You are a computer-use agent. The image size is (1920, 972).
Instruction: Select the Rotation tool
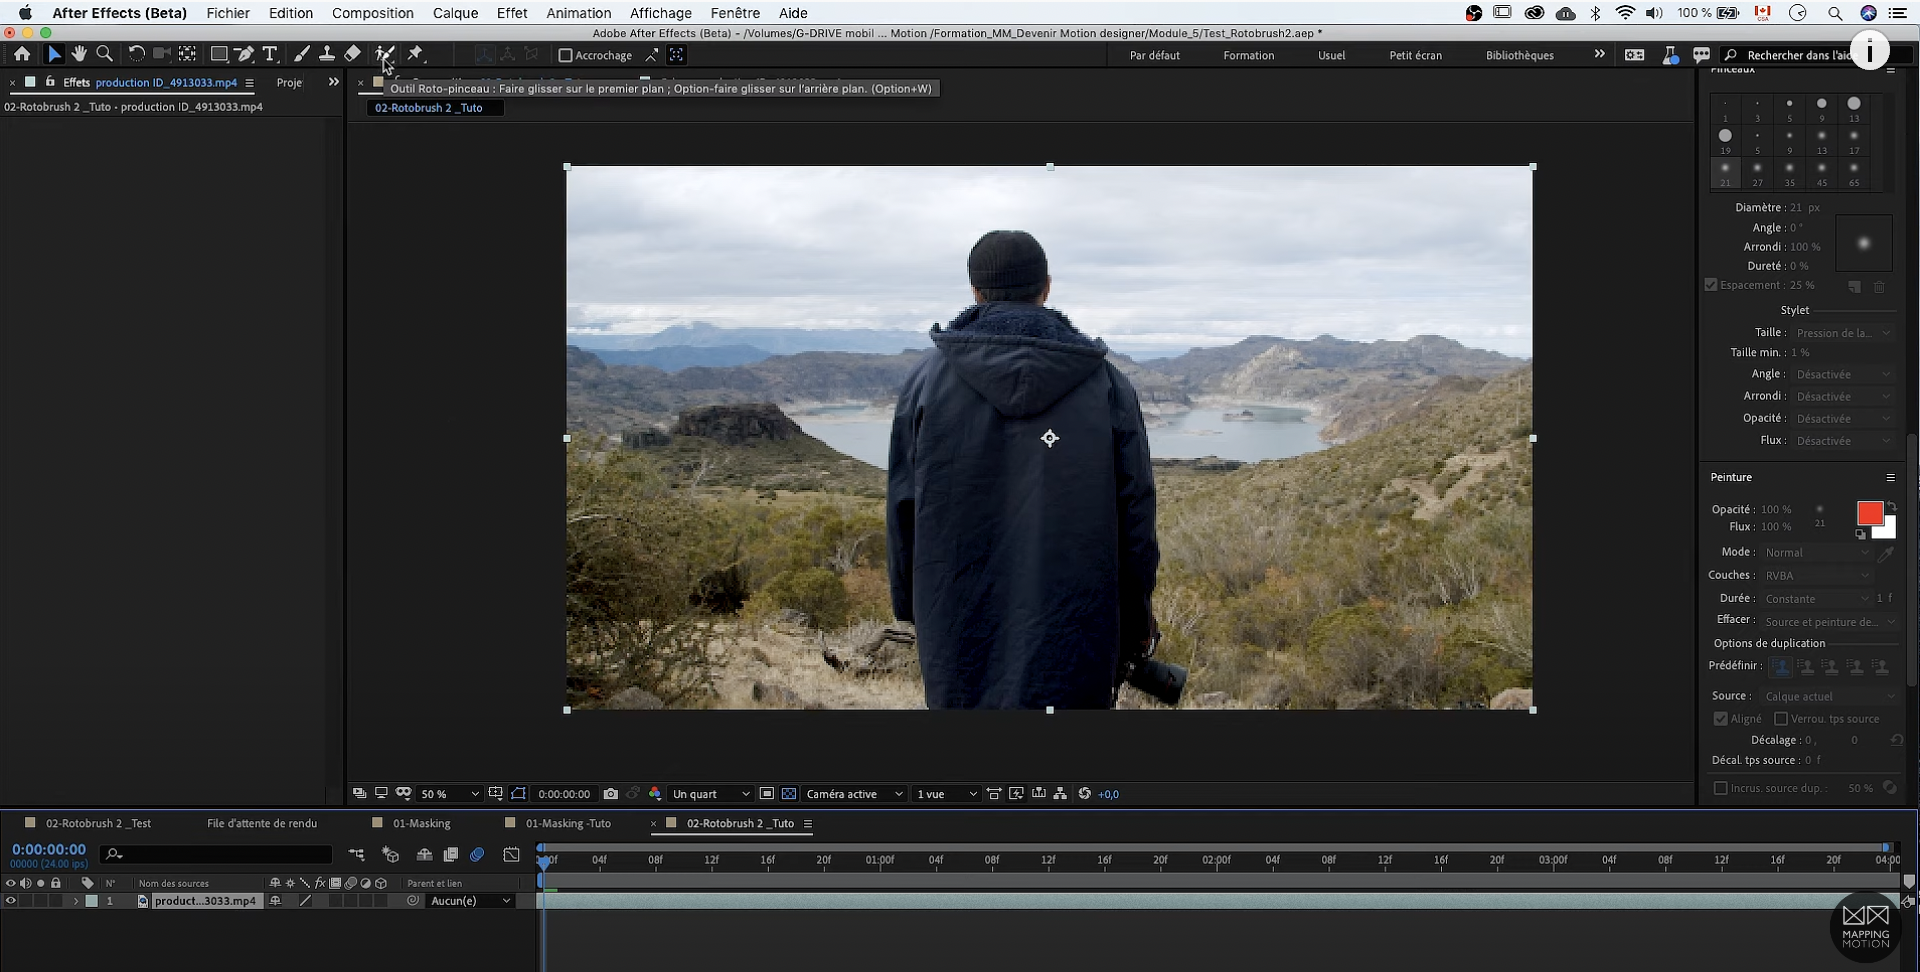click(x=136, y=54)
